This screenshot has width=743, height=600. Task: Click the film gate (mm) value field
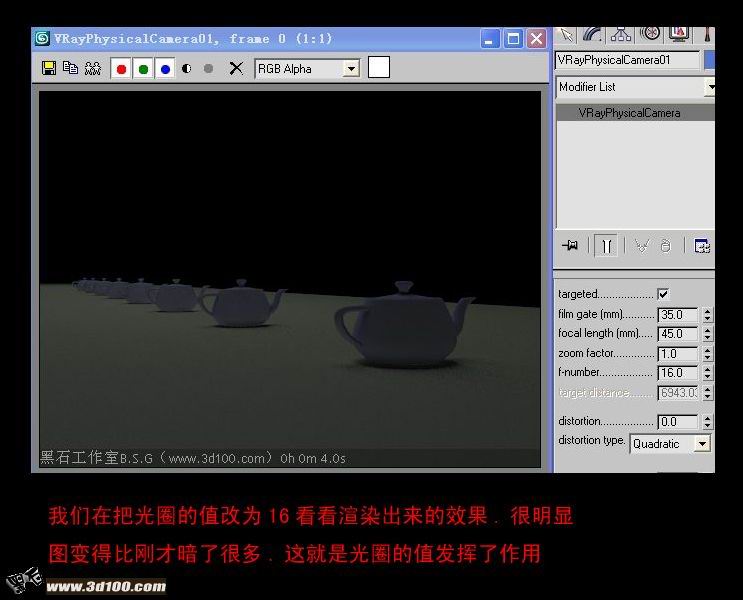678,315
